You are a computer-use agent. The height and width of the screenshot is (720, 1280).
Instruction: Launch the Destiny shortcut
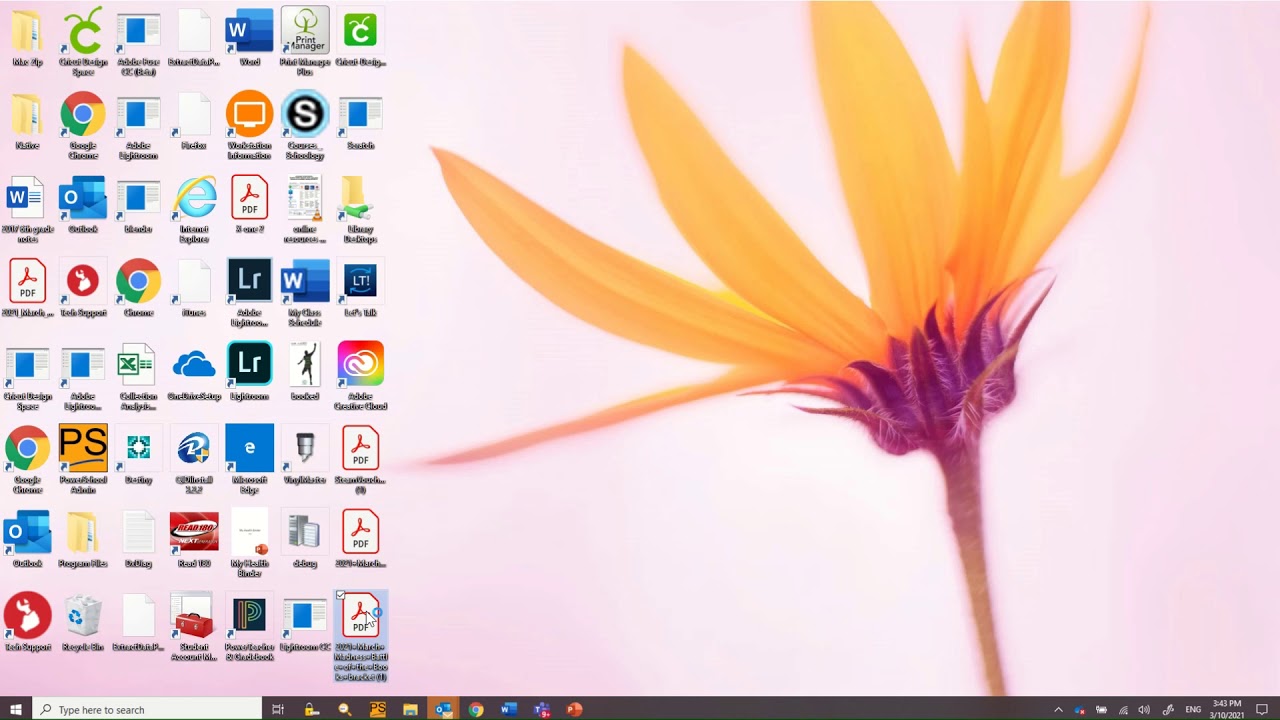pyautogui.click(x=138, y=457)
